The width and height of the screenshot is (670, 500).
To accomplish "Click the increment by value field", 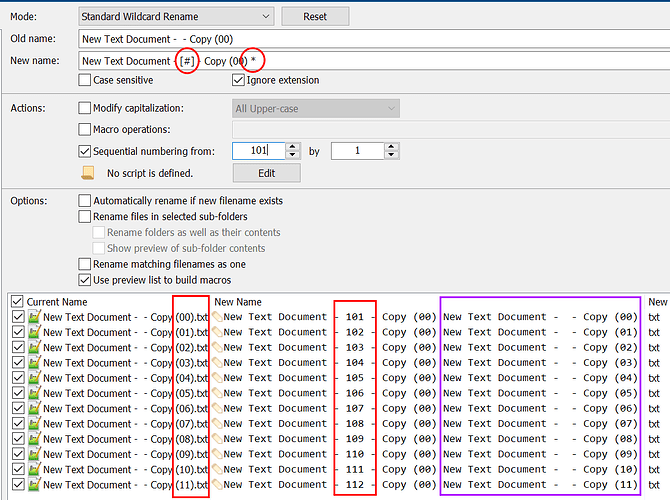I will point(357,151).
